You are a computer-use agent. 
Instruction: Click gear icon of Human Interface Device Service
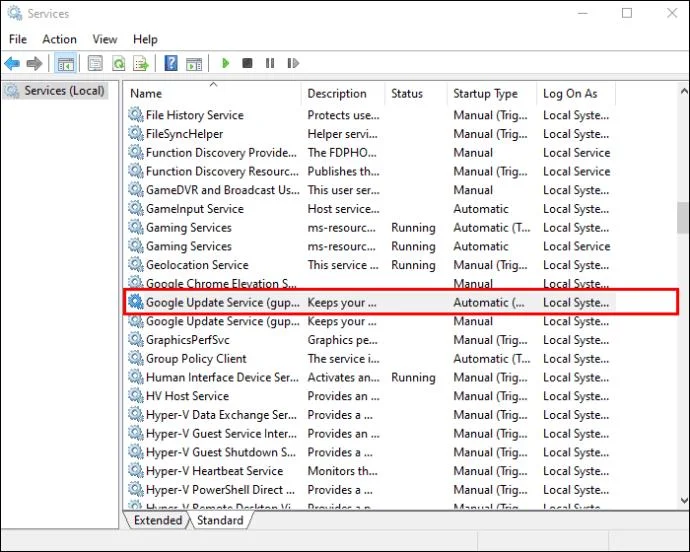(136, 377)
